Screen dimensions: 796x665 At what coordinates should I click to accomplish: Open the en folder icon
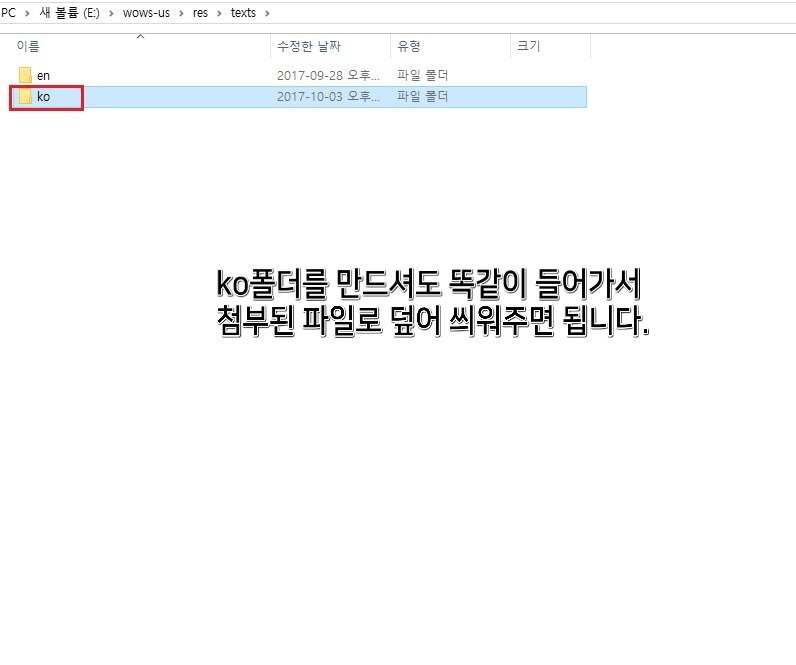click(x=25, y=75)
